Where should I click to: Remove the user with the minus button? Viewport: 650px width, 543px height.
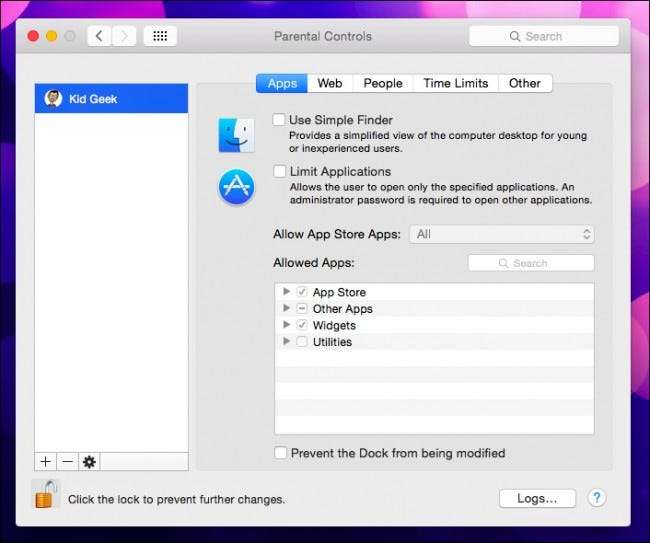(x=68, y=461)
